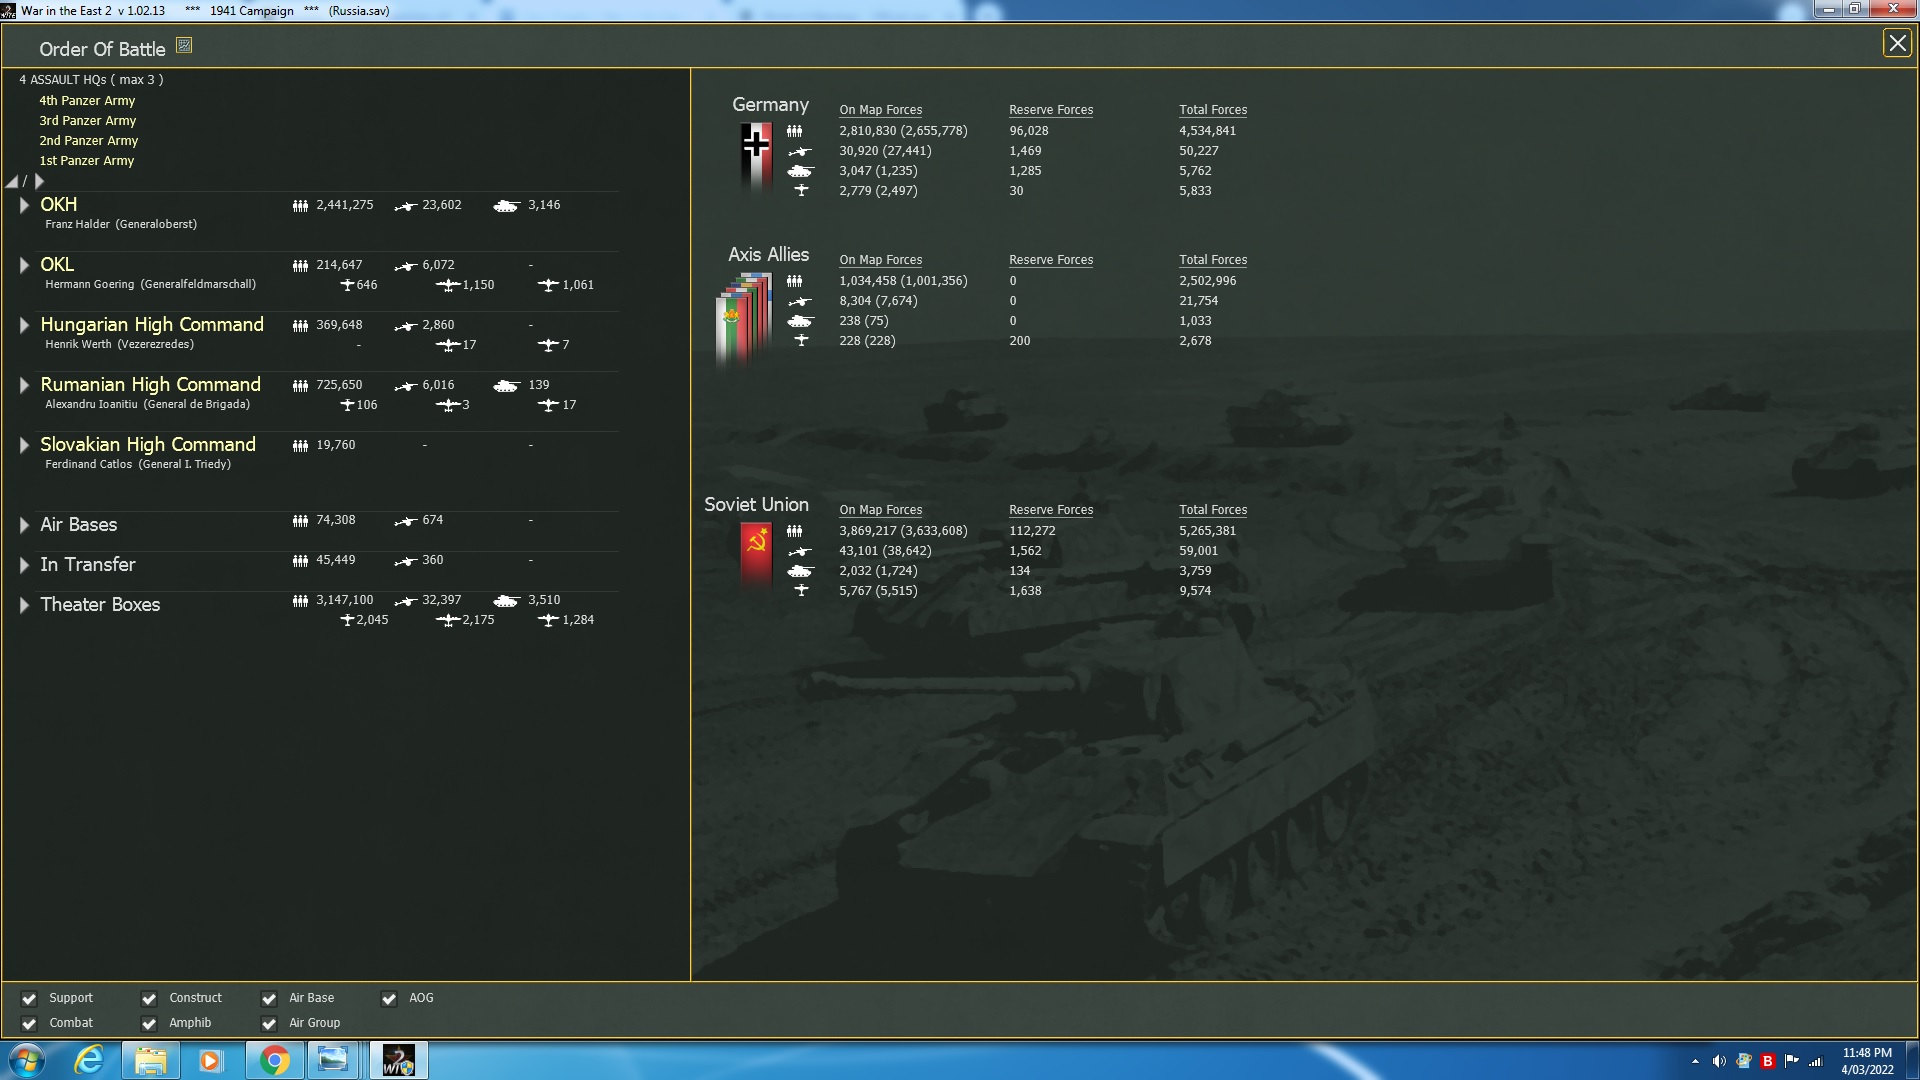Expand Rumanian High Command
1920x1080 pixels.
pyautogui.click(x=24, y=385)
